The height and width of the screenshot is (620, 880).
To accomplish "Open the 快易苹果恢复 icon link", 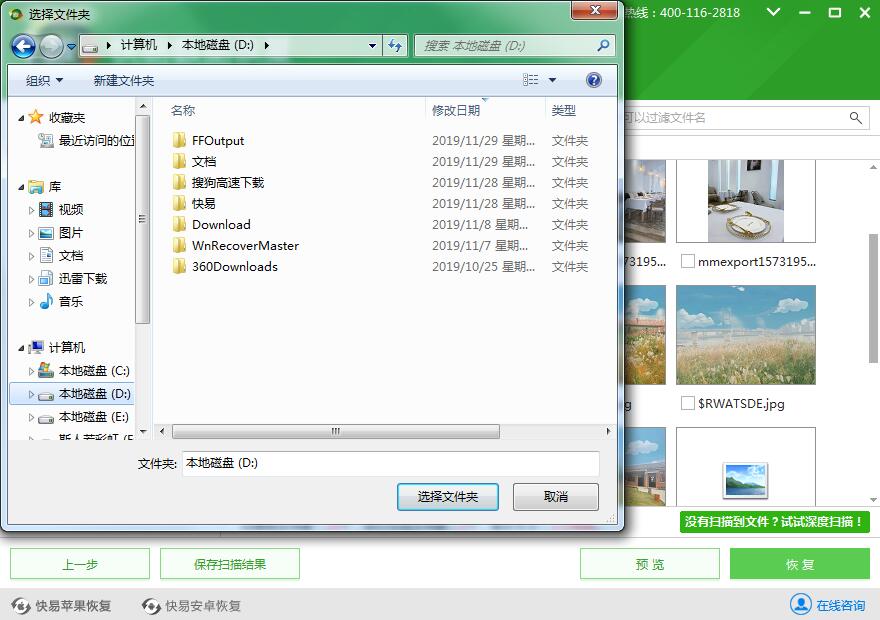I will pos(19,606).
